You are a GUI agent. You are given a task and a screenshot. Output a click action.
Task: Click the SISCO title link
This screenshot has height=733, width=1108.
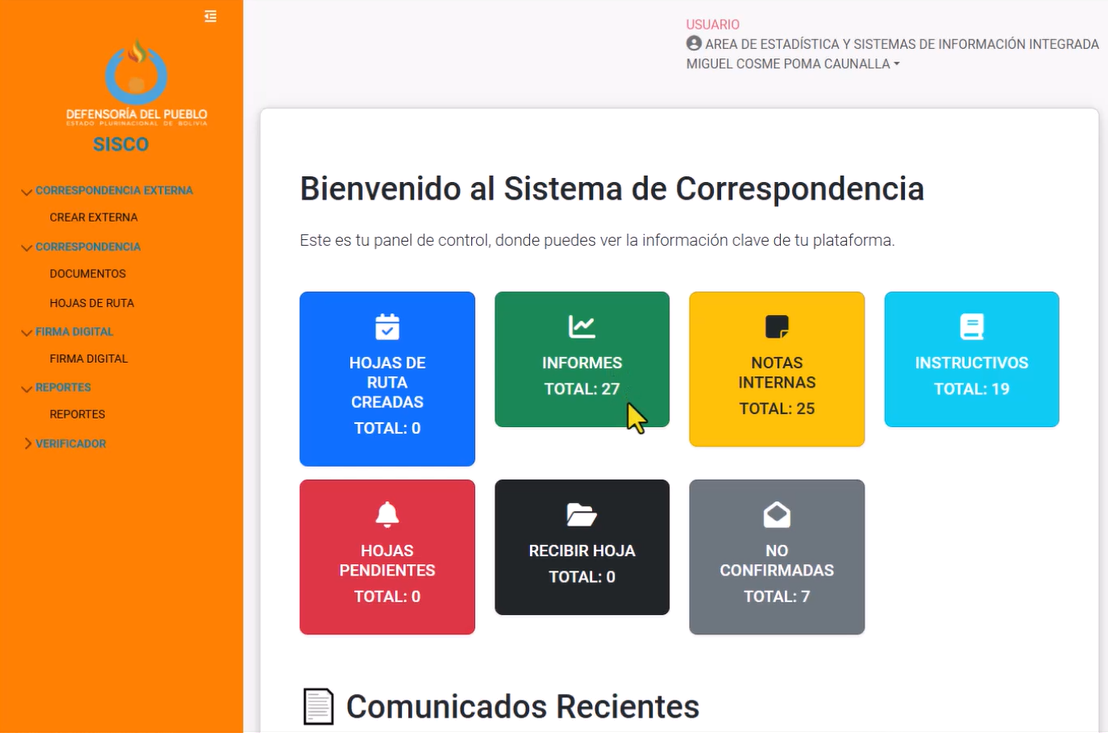pyautogui.click(x=121, y=144)
